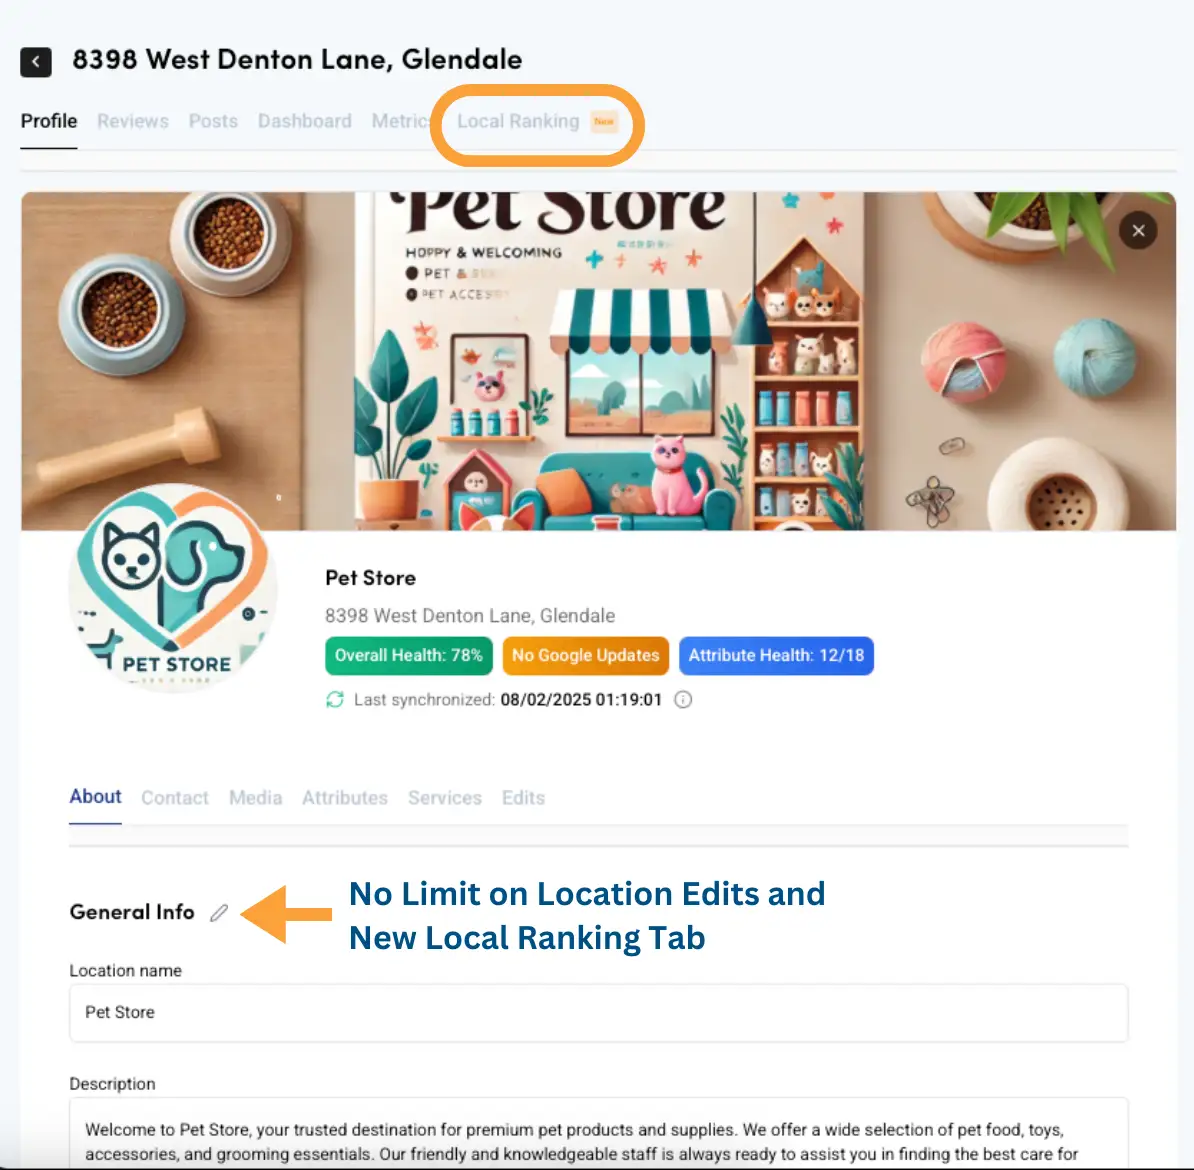Image resolution: width=1194 pixels, height=1170 pixels.
Task: Open the Services sub-tab
Action: pos(445,798)
